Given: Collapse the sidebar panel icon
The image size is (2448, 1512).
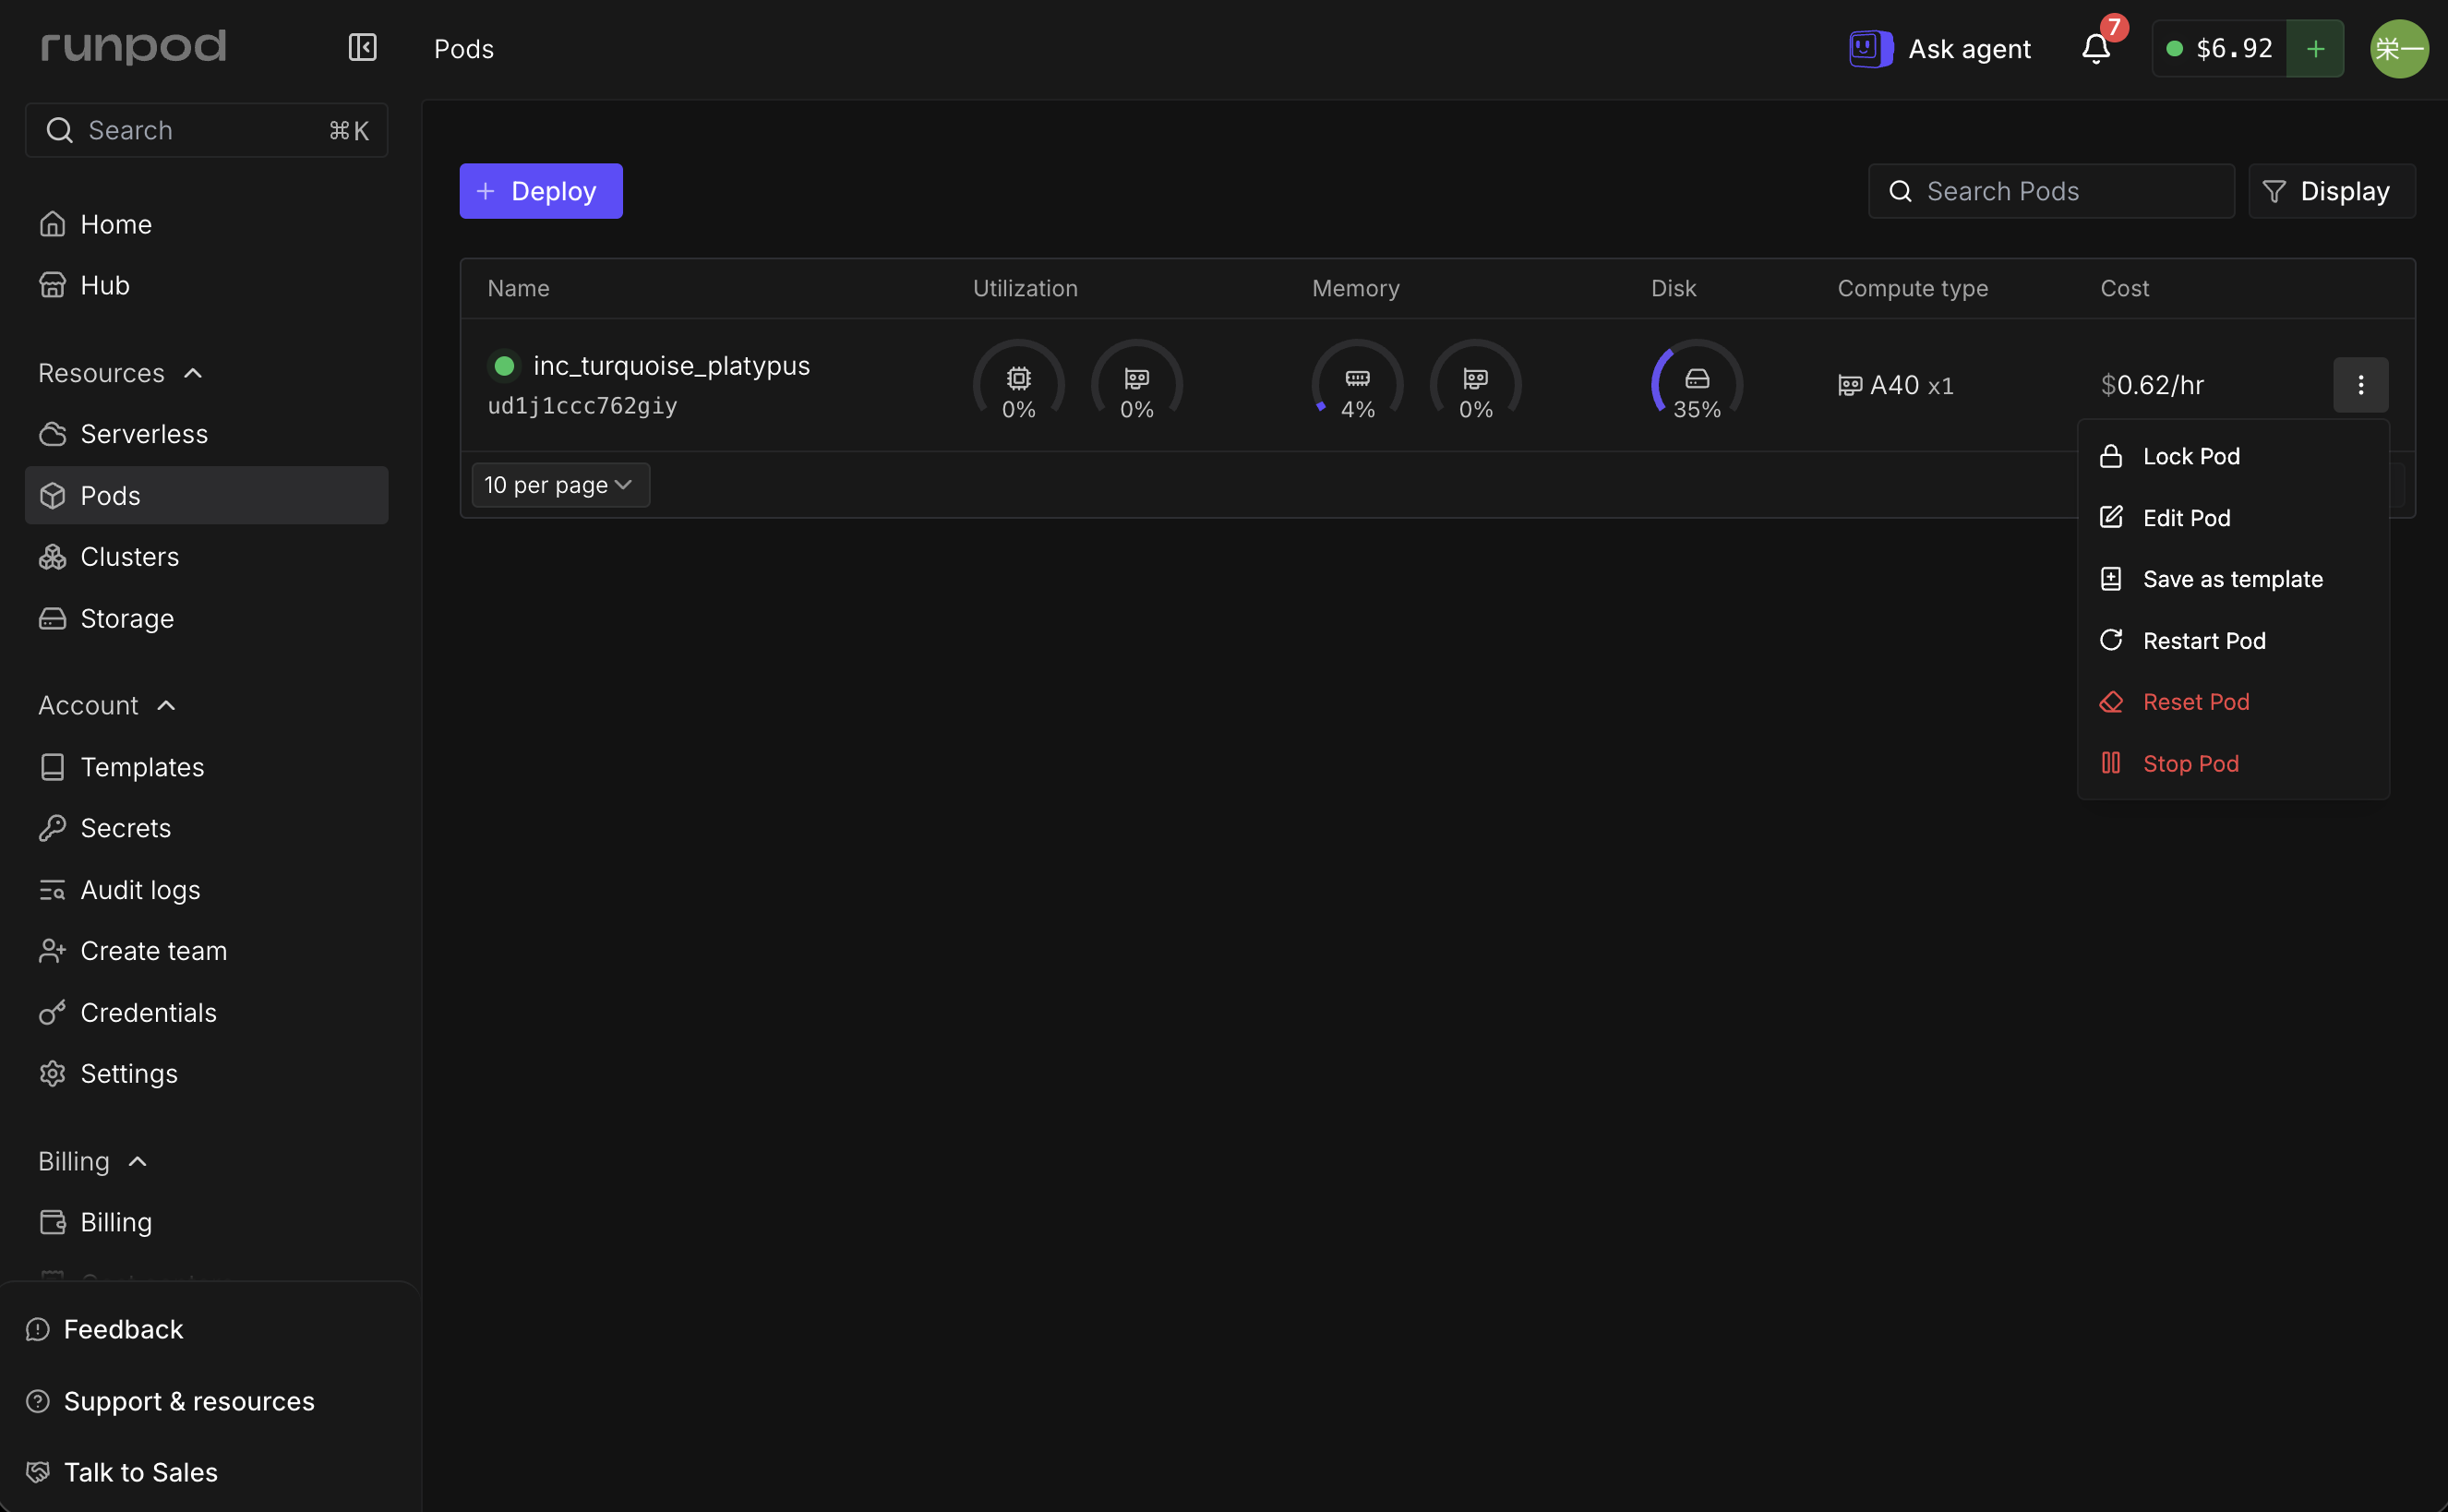Looking at the screenshot, I should click(362, 48).
